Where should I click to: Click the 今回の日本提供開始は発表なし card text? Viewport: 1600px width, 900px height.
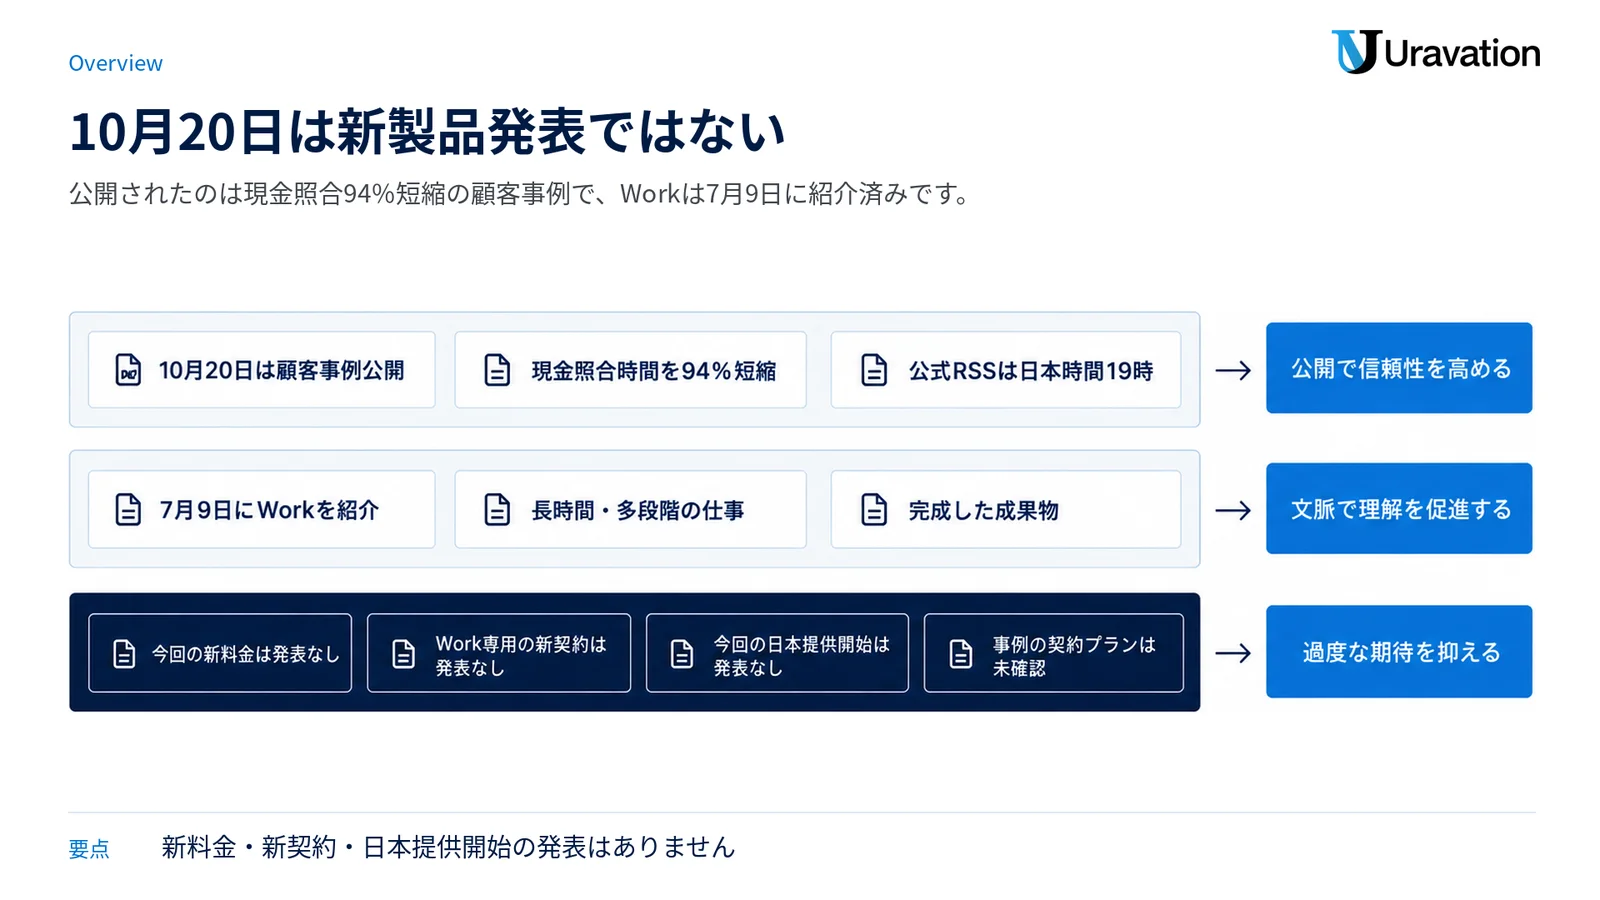801,656
